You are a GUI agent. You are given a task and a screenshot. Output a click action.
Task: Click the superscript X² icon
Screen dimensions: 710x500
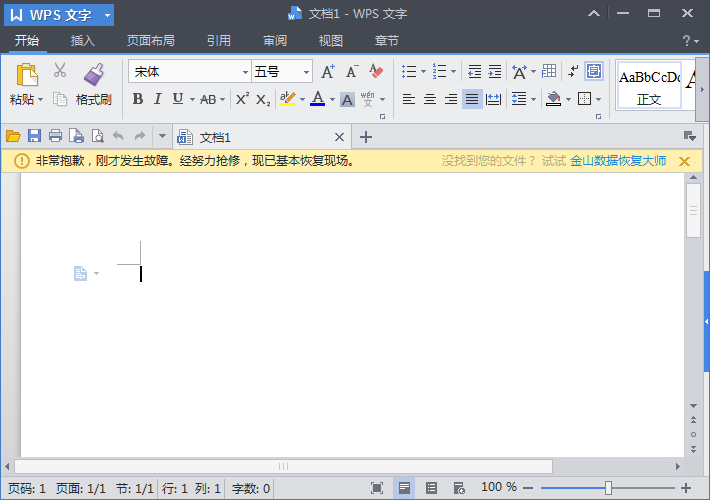(242, 99)
